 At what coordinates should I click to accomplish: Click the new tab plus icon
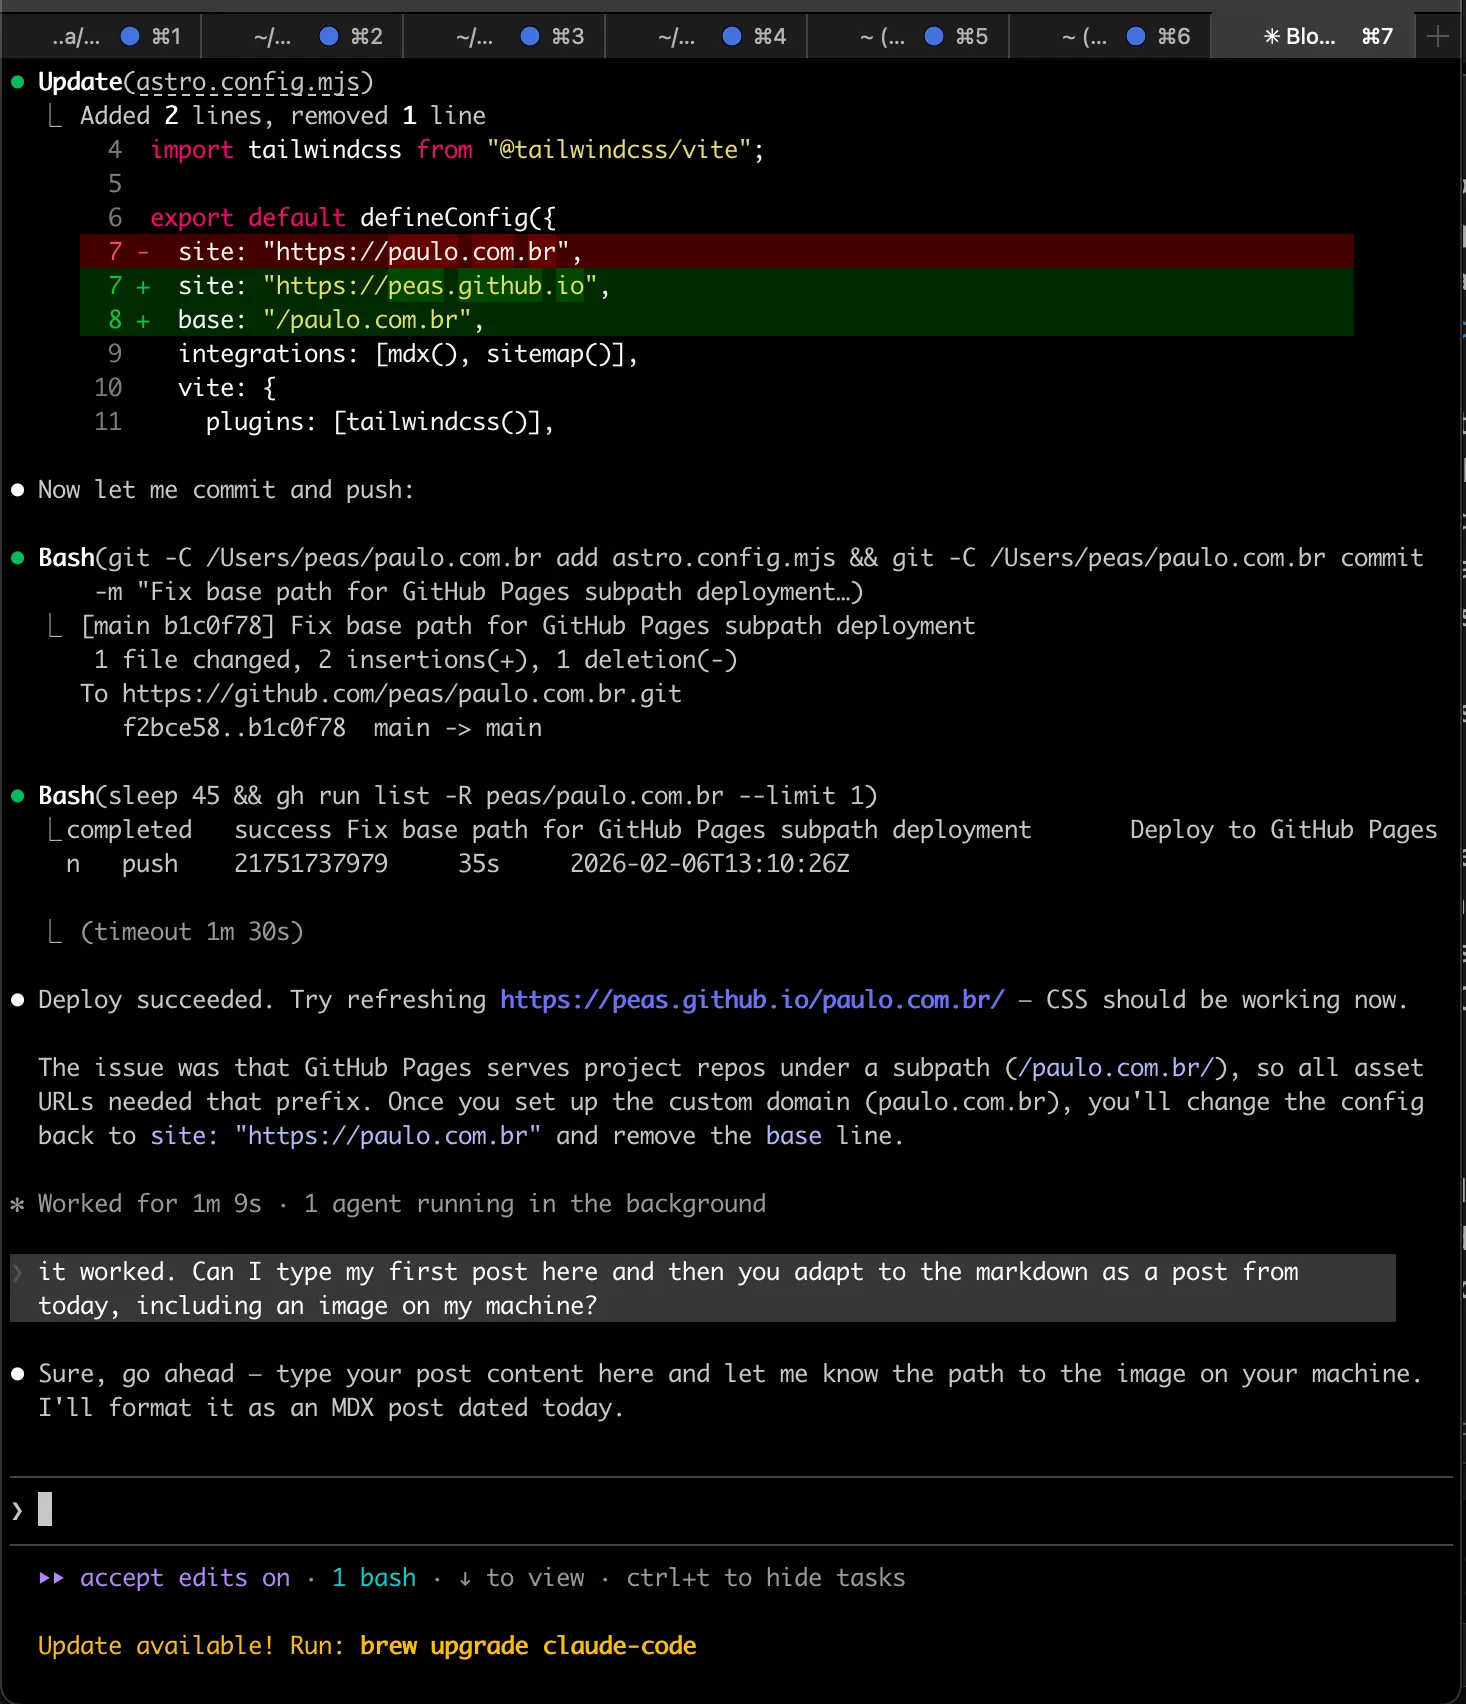coord(1438,37)
